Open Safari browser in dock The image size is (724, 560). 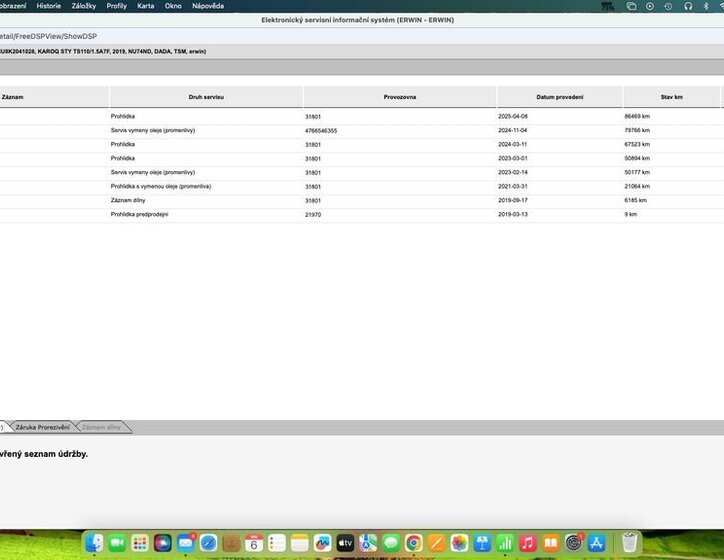(x=208, y=543)
